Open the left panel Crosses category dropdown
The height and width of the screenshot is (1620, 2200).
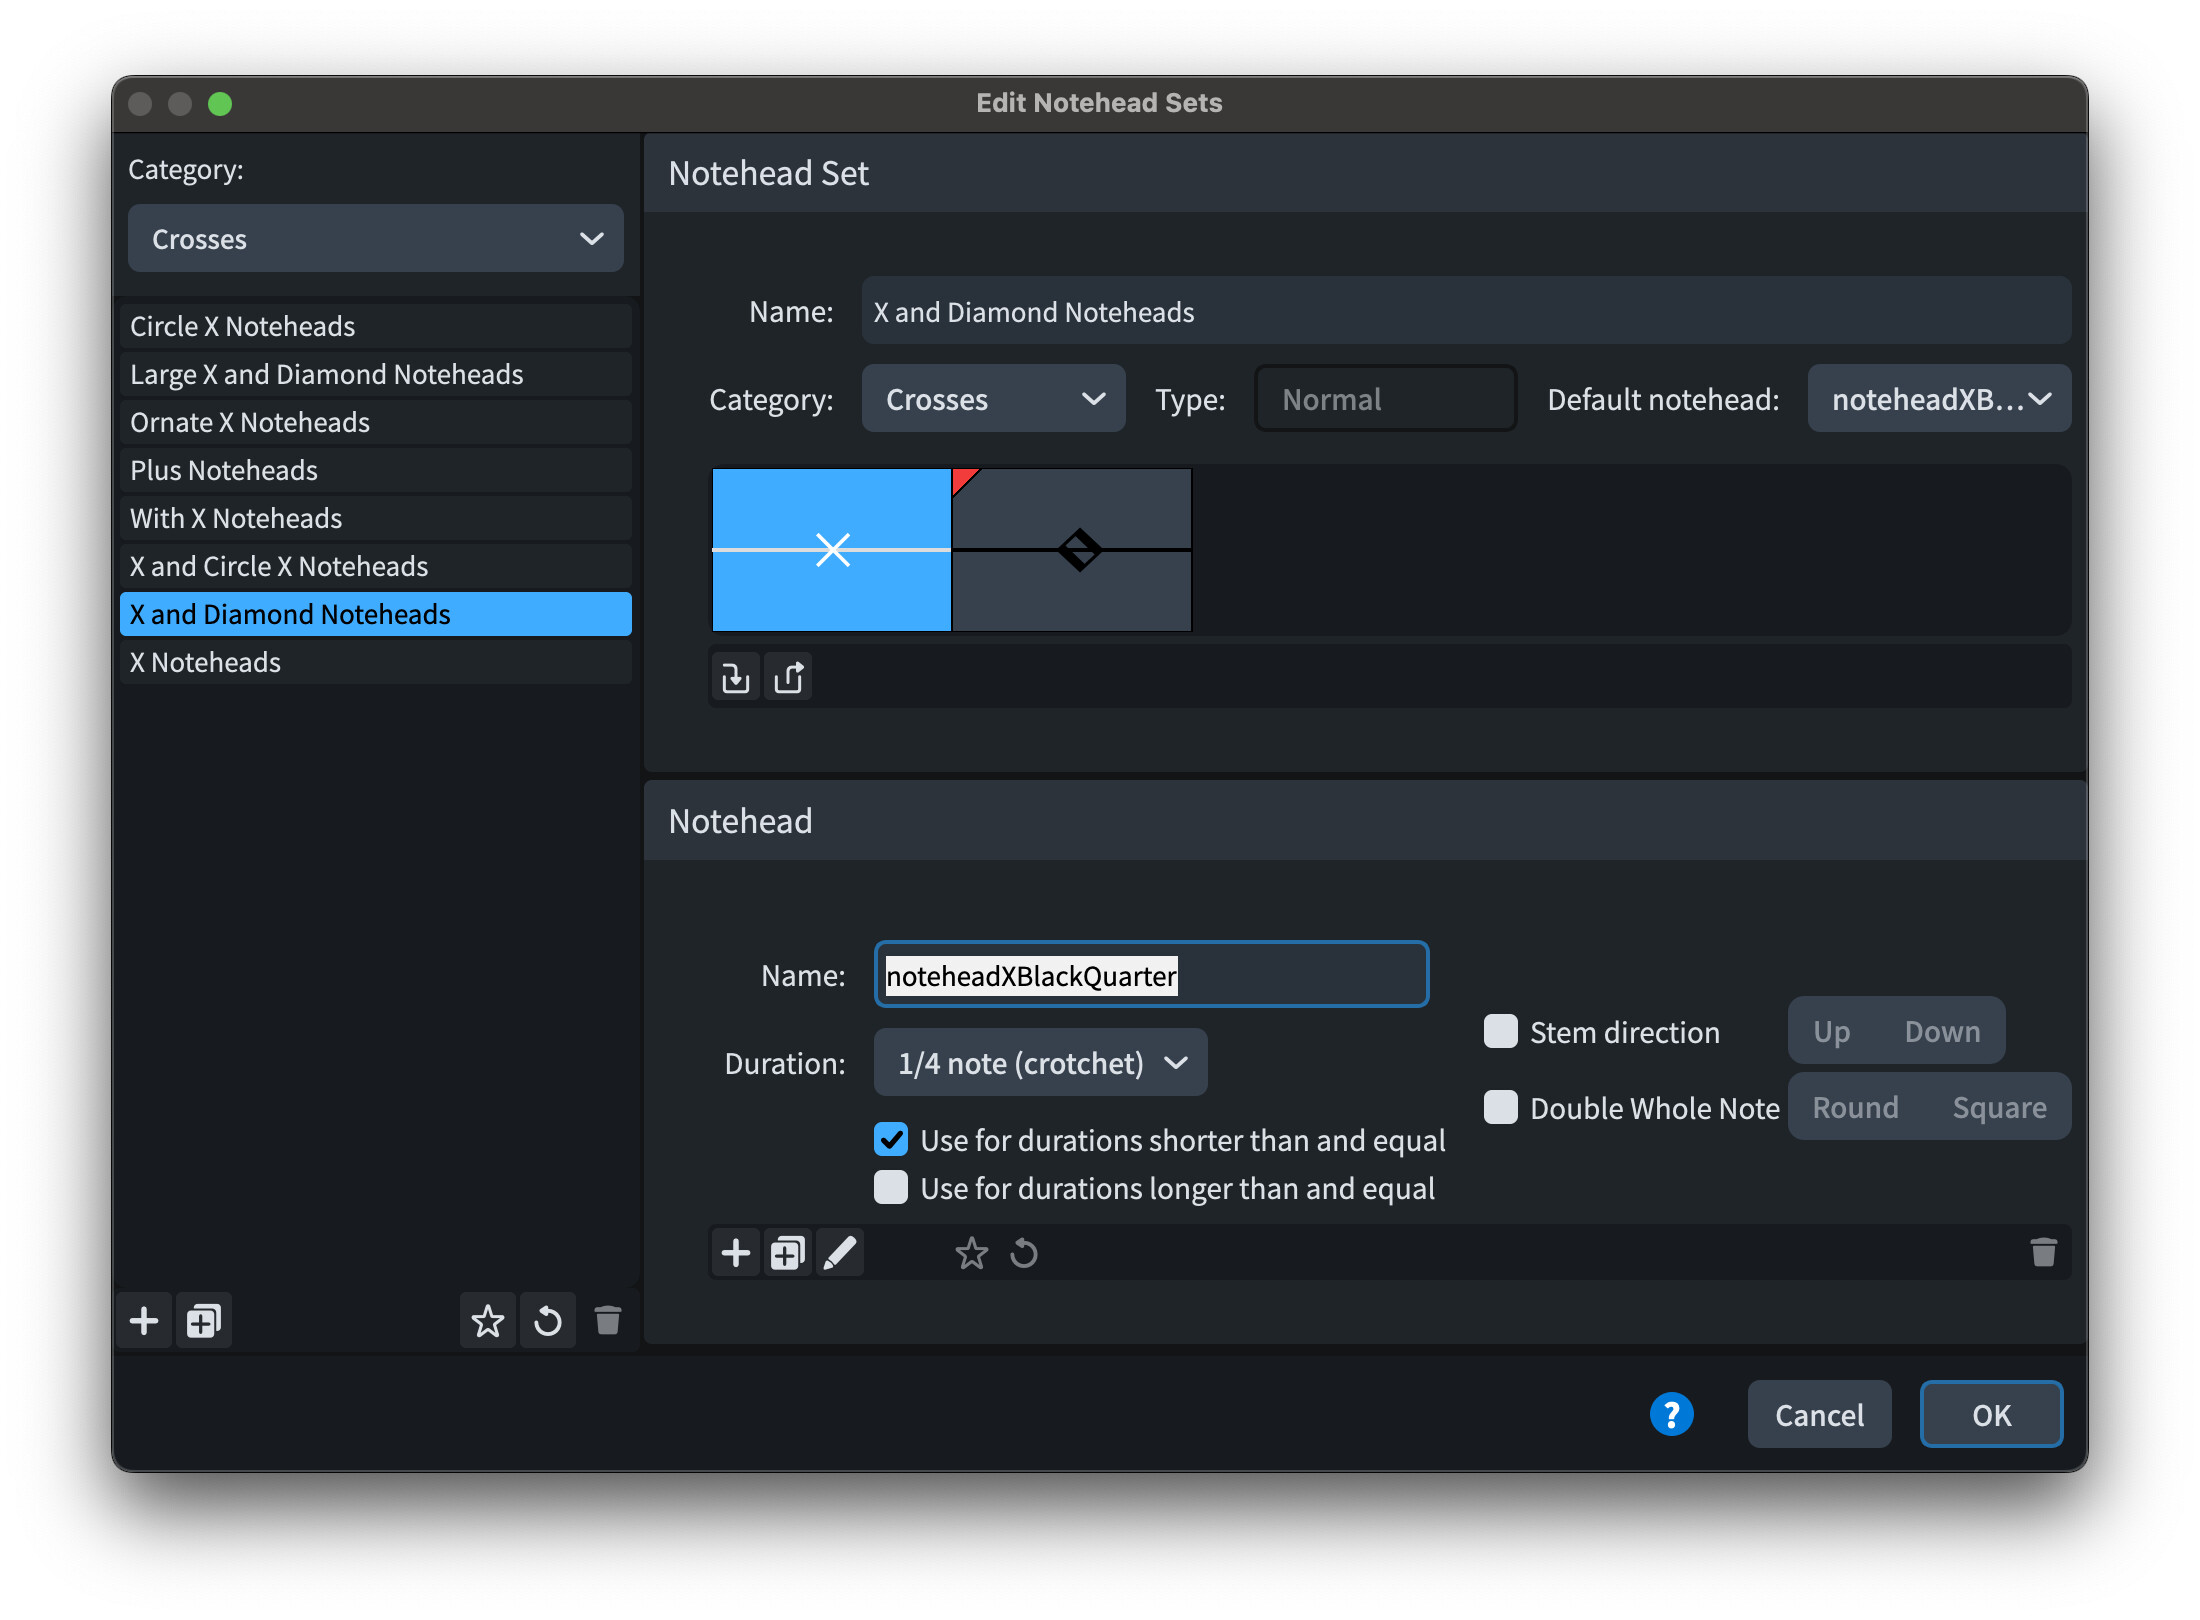pos(375,239)
